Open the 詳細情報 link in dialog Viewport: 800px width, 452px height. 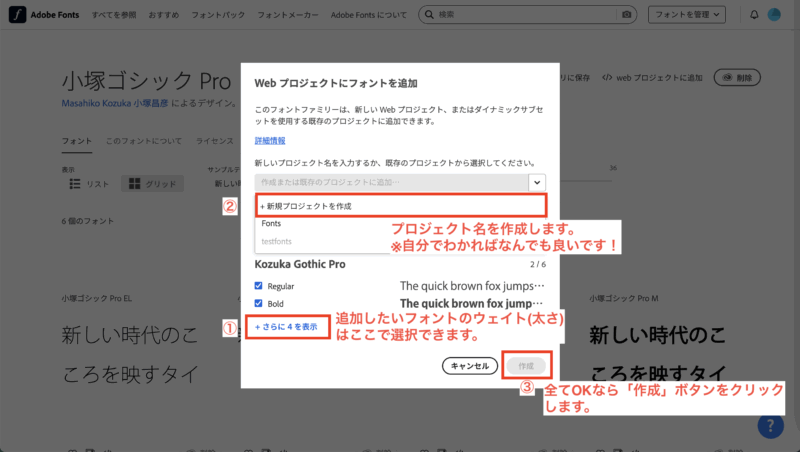click(x=270, y=140)
